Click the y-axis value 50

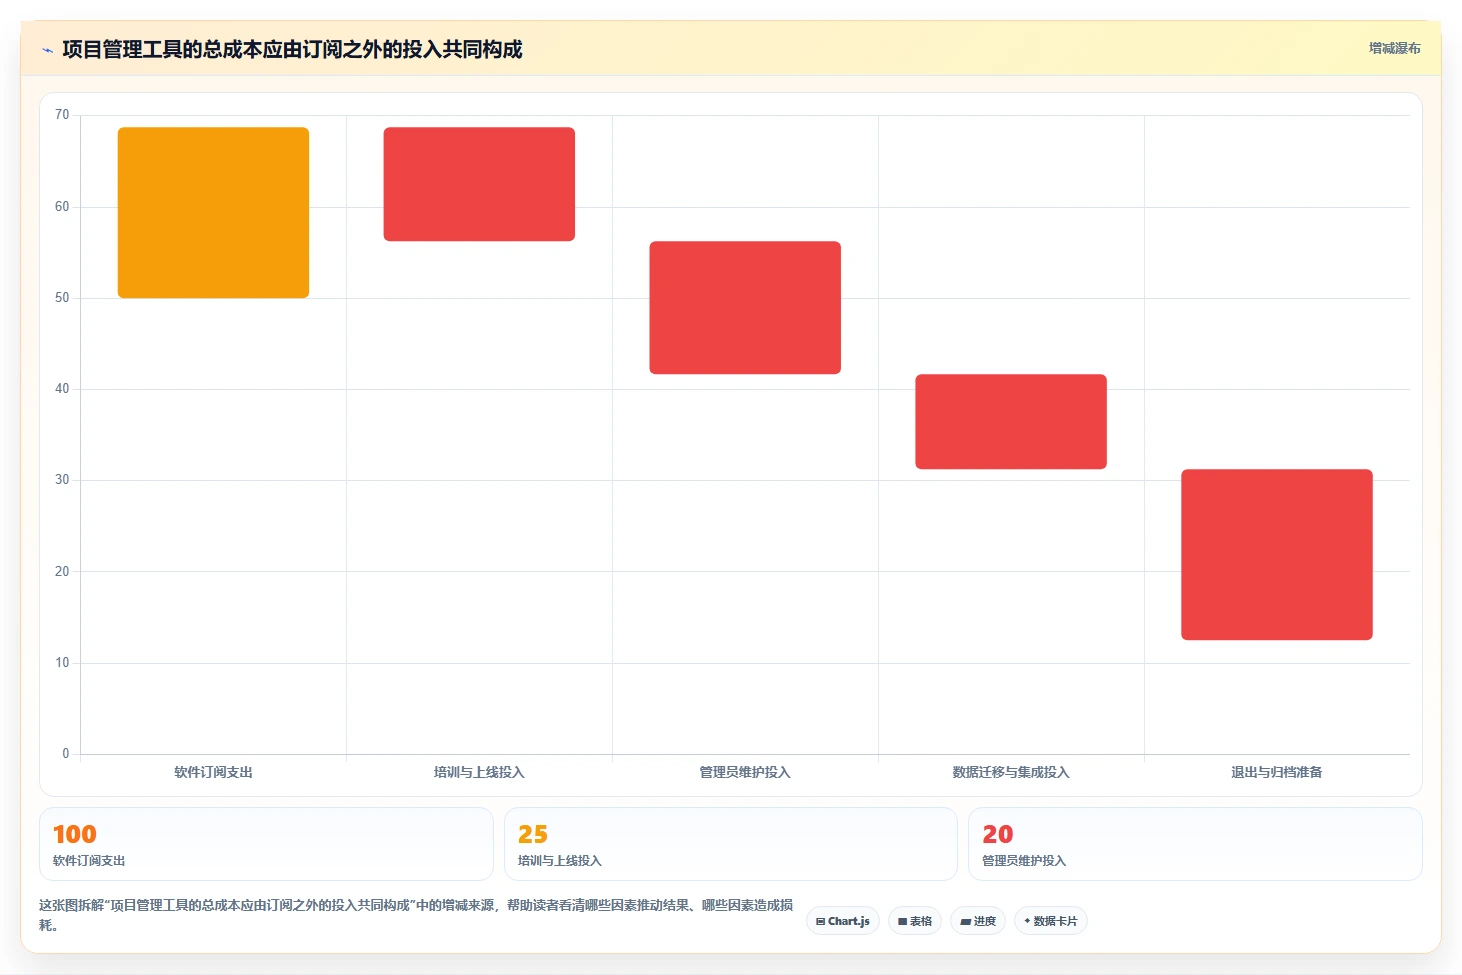(62, 298)
